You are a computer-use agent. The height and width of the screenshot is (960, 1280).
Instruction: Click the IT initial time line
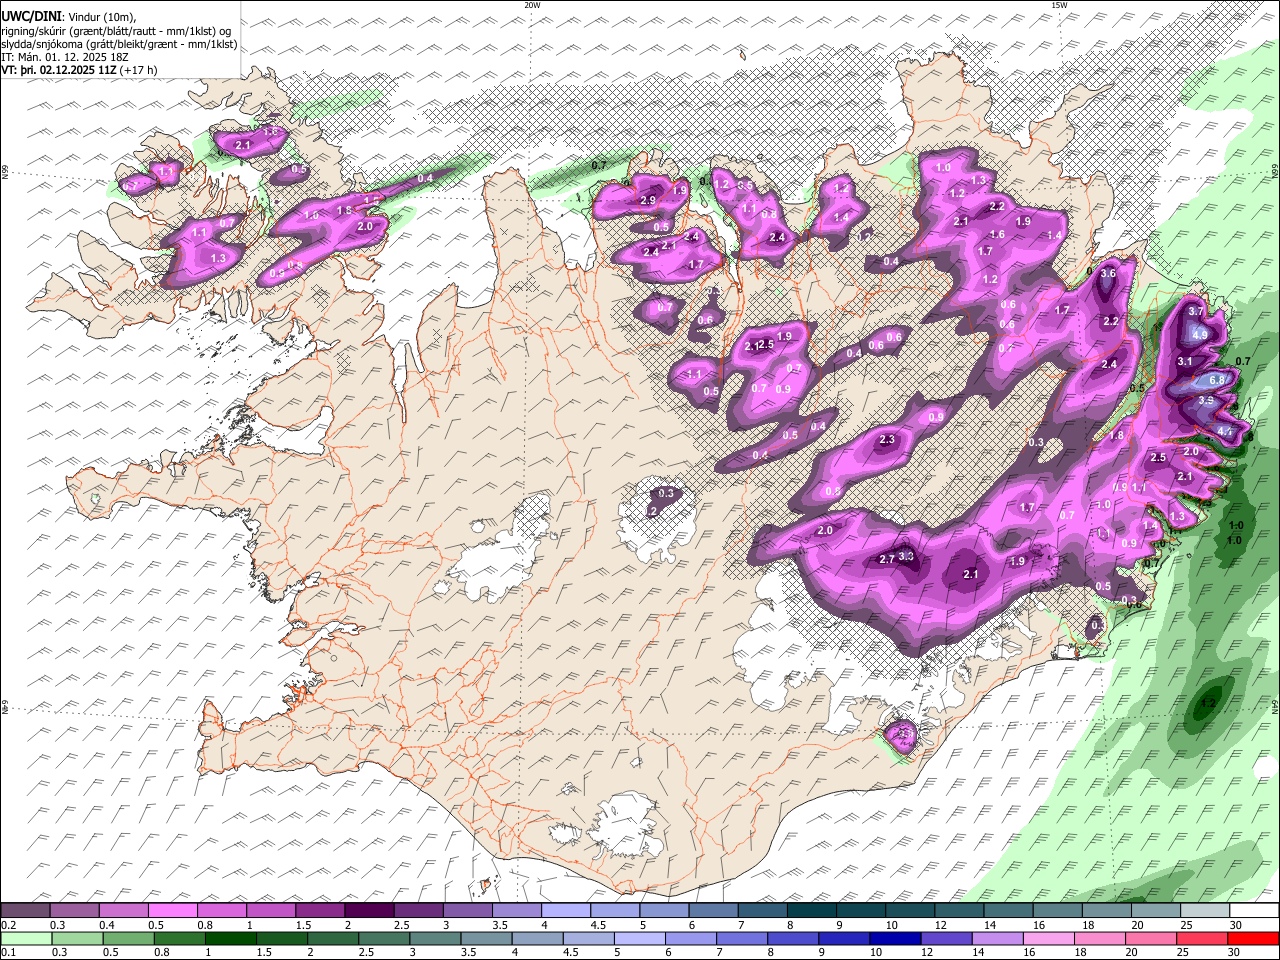pos(66,57)
